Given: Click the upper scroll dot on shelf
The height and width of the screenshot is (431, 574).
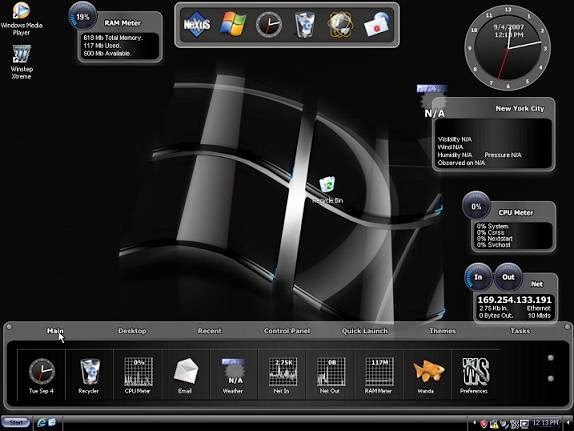Looking at the screenshot, I should (551, 358).
